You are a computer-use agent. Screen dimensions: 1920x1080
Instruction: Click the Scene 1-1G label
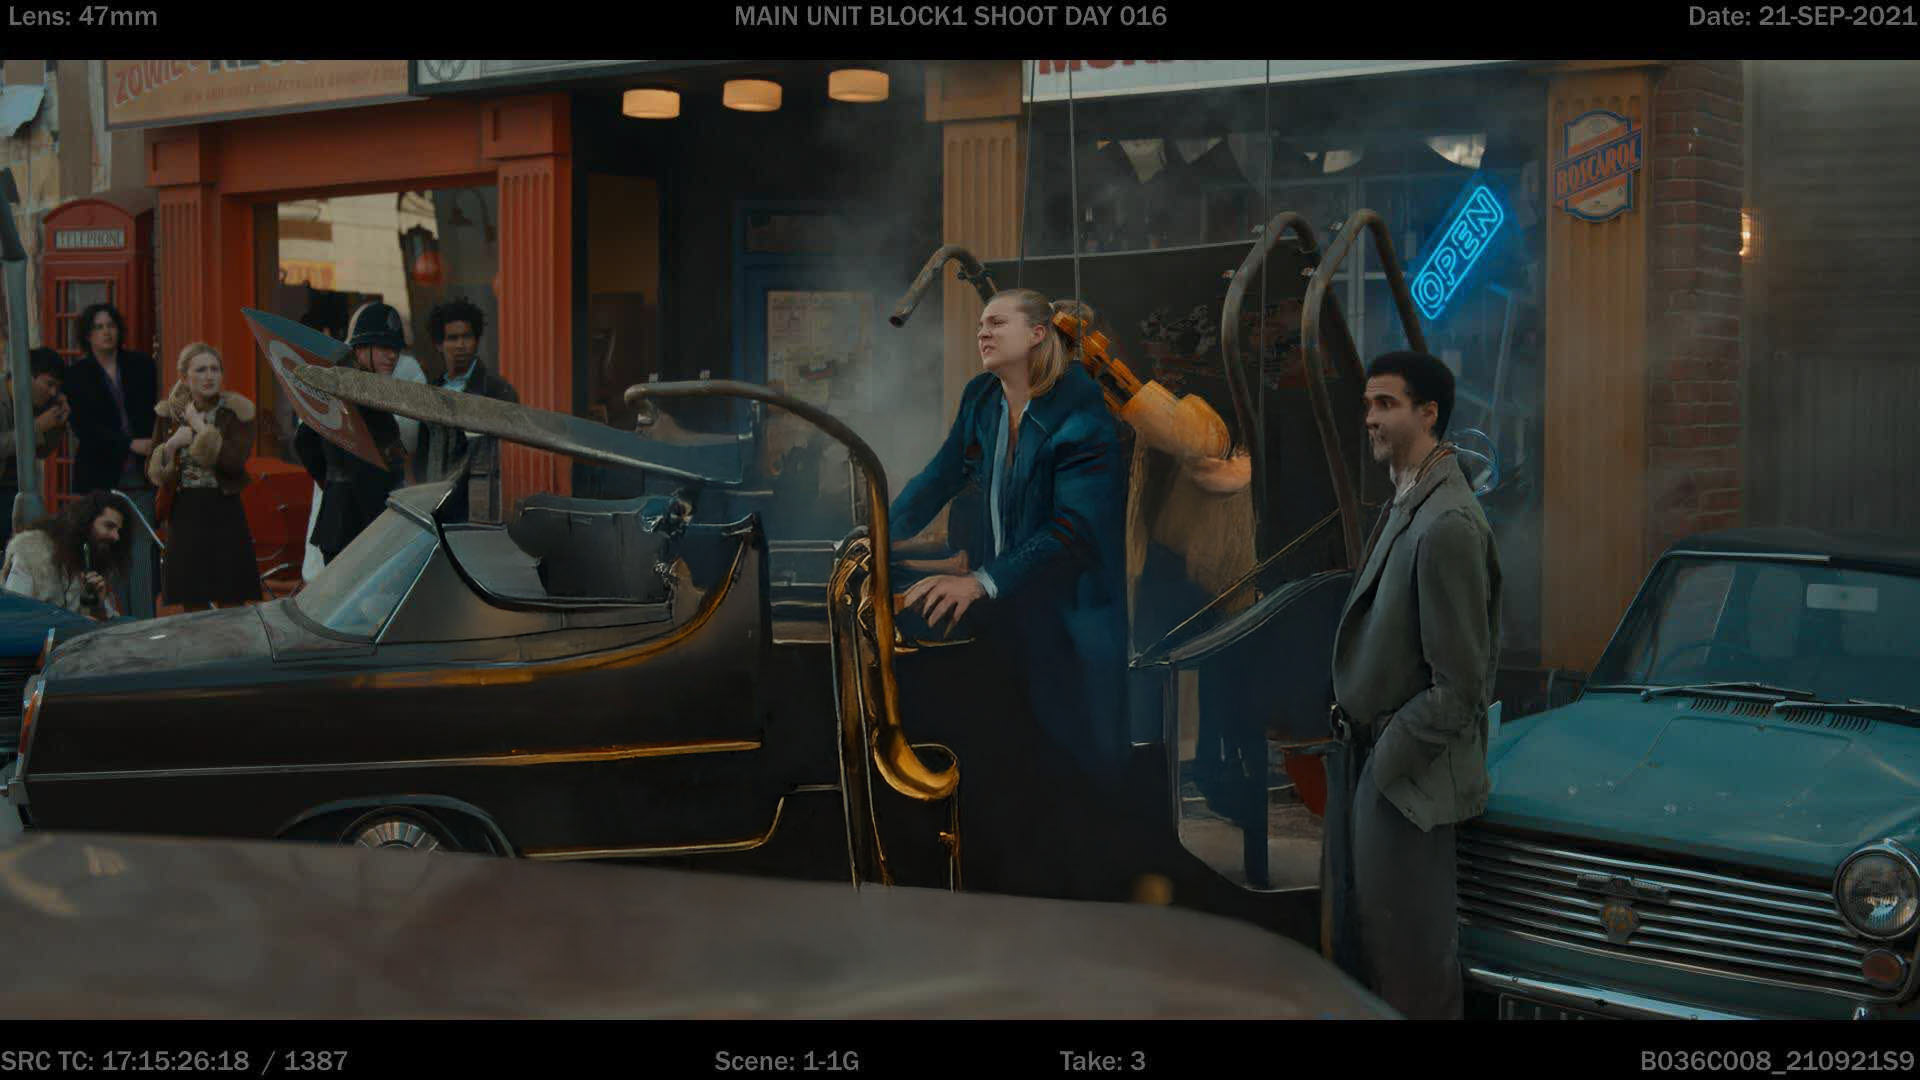pos(786,1061)
